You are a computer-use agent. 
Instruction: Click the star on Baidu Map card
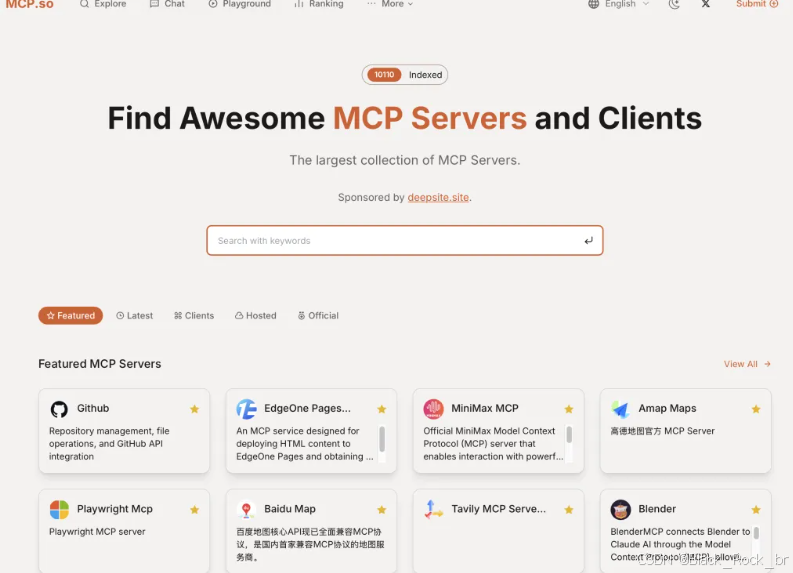click(x=382, y=510)
